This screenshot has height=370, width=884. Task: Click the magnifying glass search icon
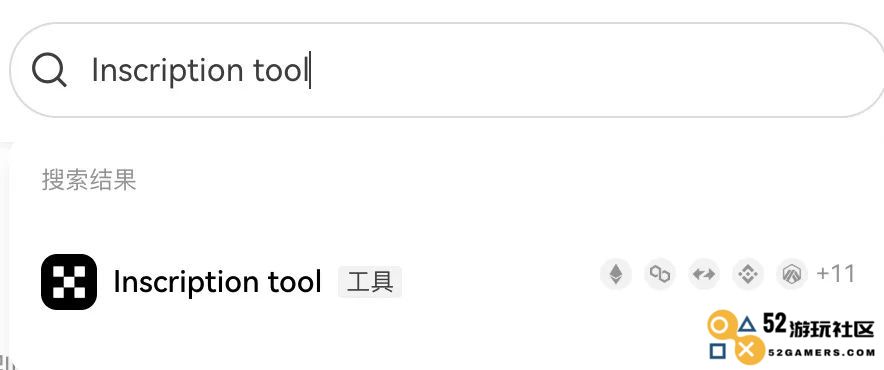(x=49, y=71)
